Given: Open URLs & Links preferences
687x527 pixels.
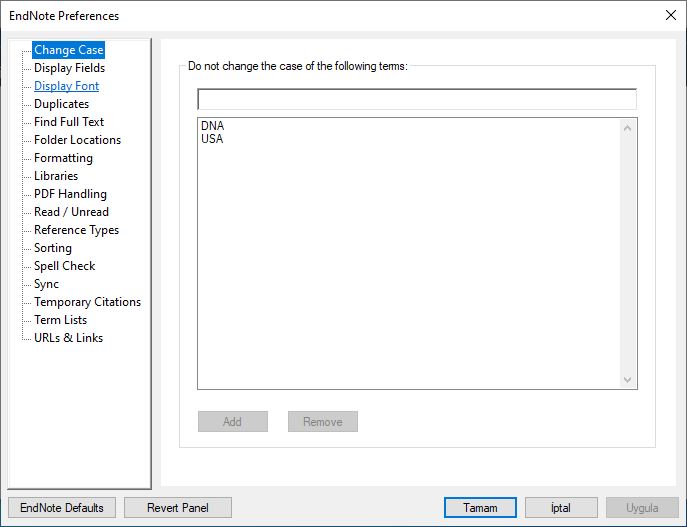Looking at the screenshot, I should coord(68,337).
